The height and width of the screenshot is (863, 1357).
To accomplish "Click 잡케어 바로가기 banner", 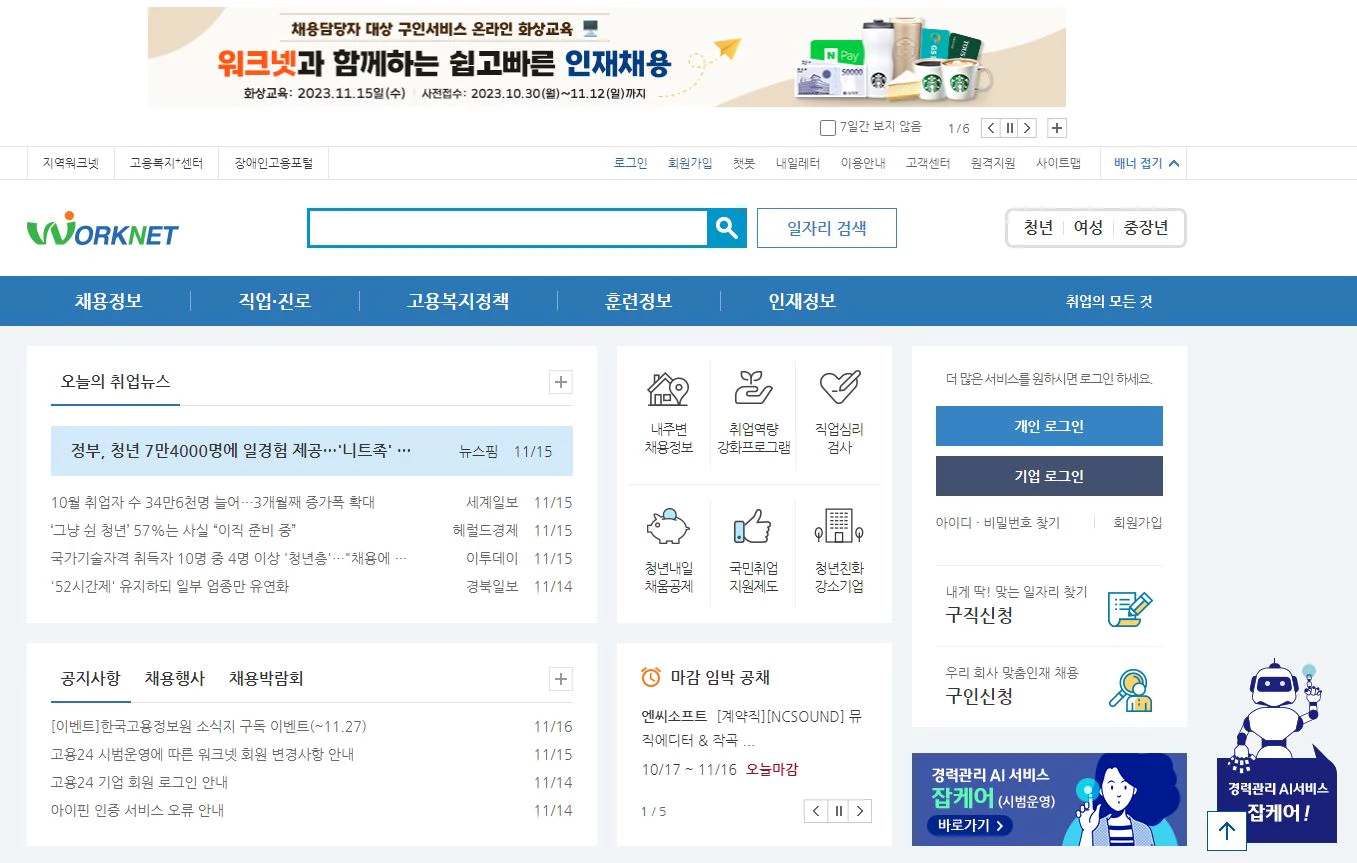I will click(x=1049, y=799).
